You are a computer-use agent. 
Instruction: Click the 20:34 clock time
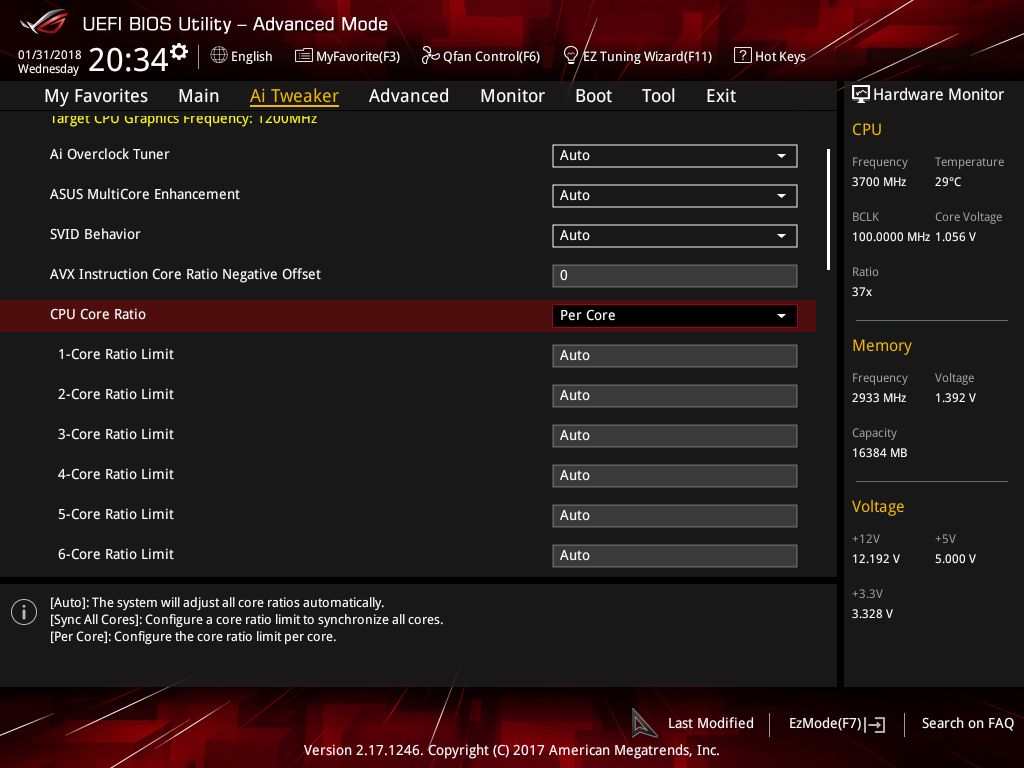129,59
